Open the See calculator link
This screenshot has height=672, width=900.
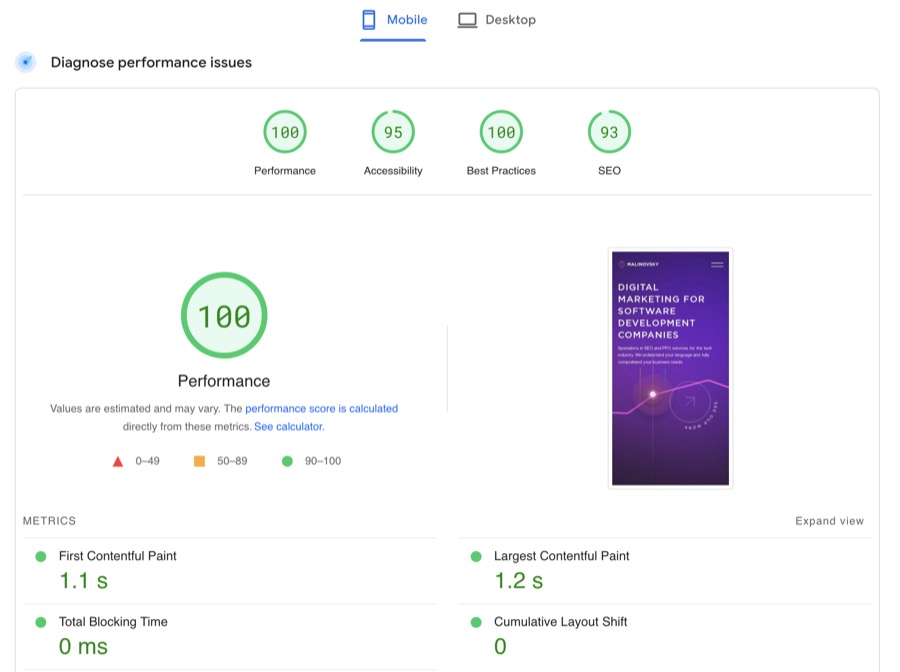pyautogui.click(x=289, y=426)
